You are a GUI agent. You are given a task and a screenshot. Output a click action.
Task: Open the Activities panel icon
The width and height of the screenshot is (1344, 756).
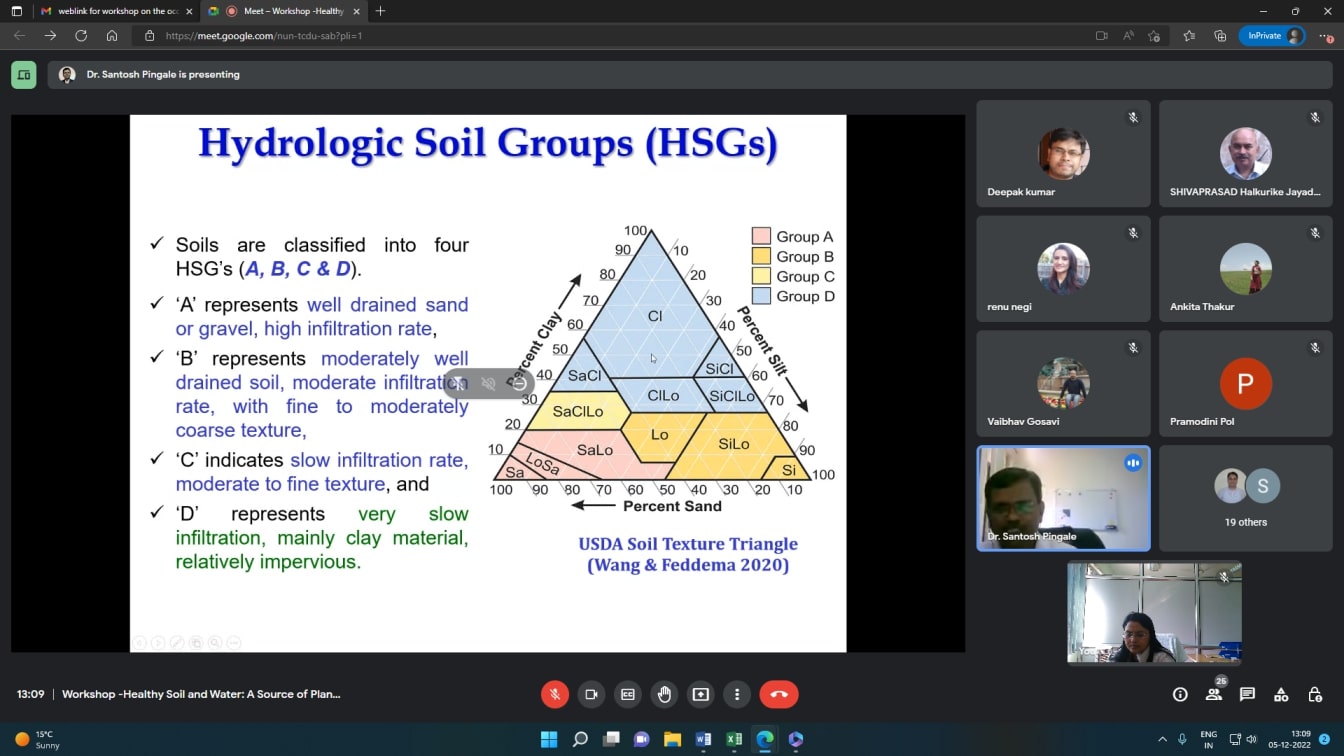coord(1281,694)
